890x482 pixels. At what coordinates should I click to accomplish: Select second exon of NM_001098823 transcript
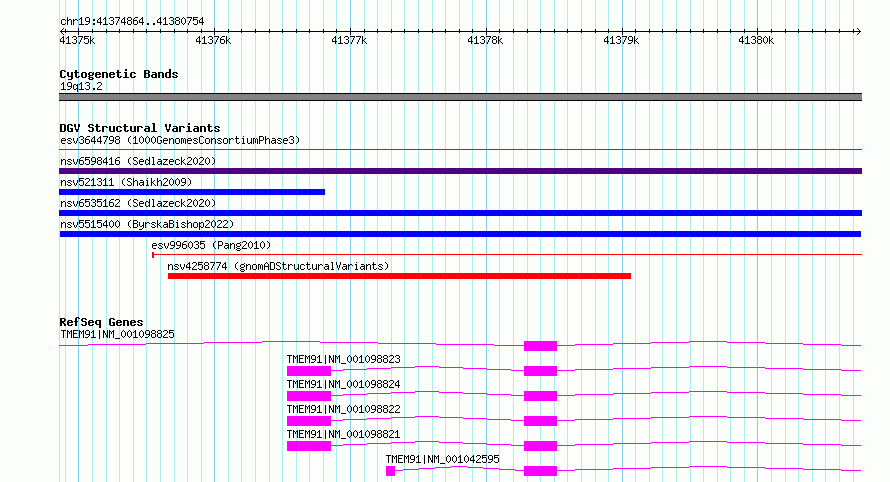[x=540, y=371]
